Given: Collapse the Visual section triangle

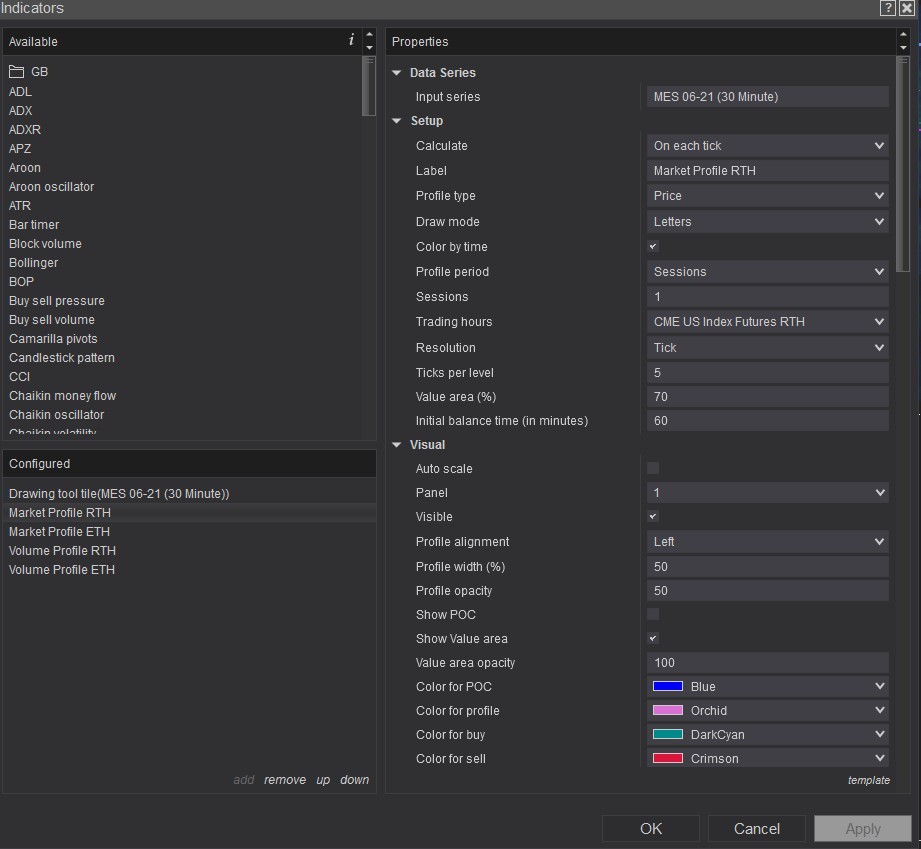Looking at the screenshot, I should (397, 445).
